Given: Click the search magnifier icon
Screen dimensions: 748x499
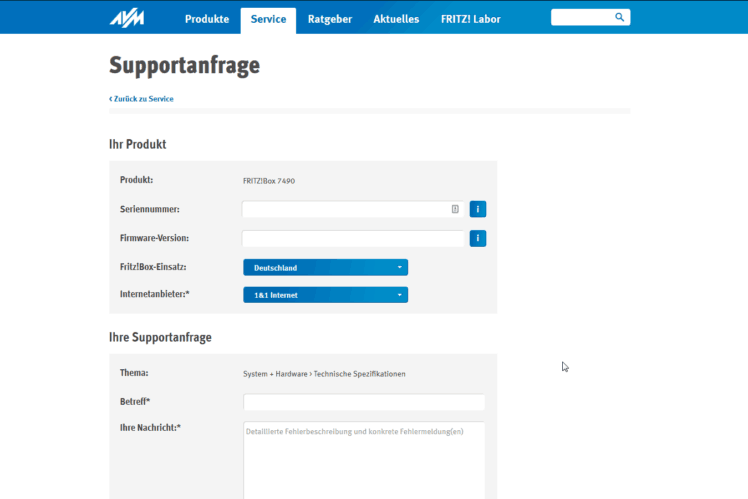Looking at the screenshot, I should (x=619, y=17).
